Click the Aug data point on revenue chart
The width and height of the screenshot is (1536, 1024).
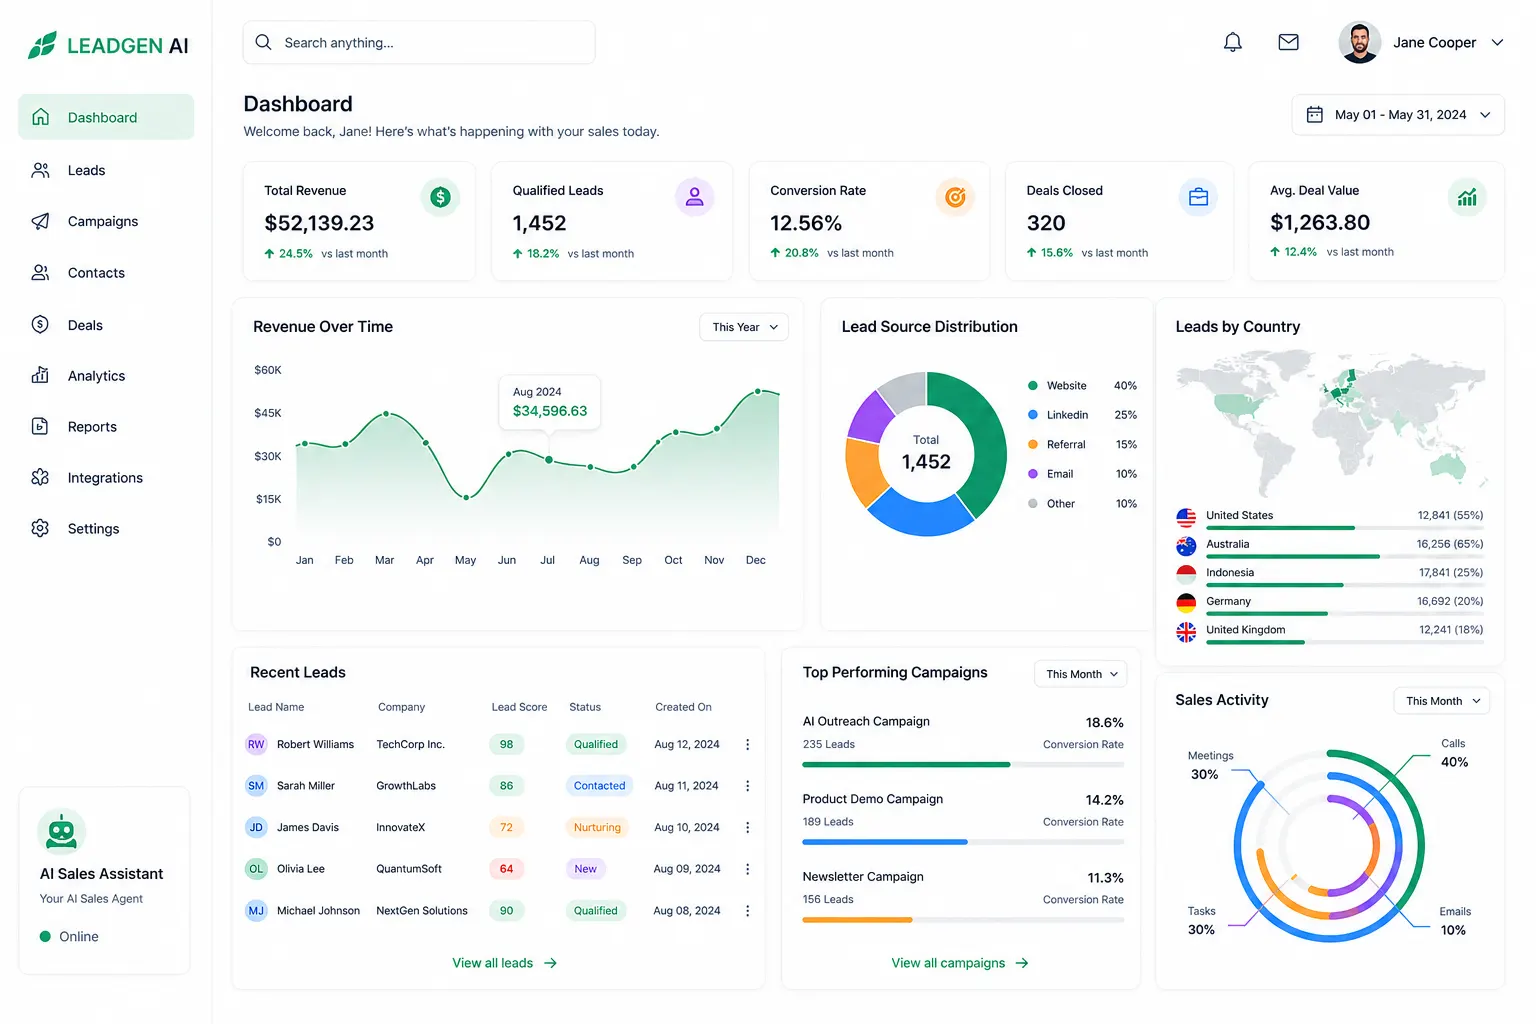pyautogui.click(x=591, y=467)
